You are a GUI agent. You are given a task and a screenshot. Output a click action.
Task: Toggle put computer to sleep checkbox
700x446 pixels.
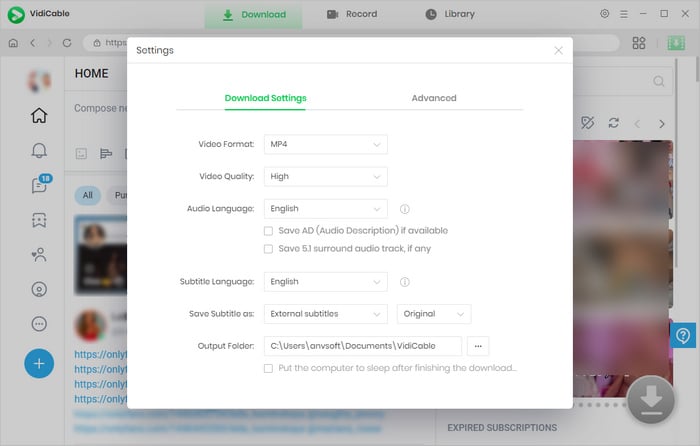click(x=268, y=368)
